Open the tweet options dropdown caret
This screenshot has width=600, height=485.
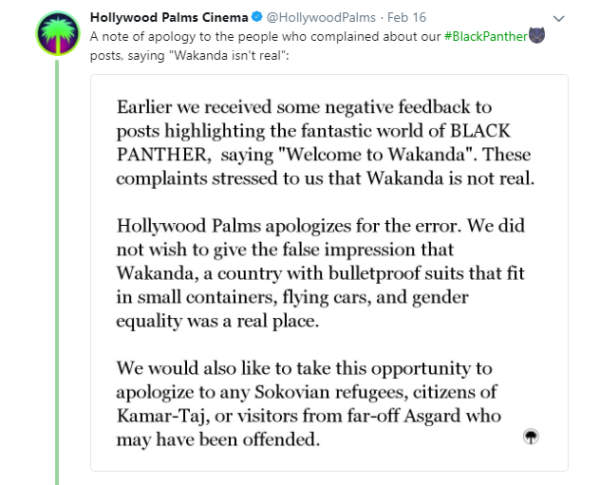(x=558, y=18)
